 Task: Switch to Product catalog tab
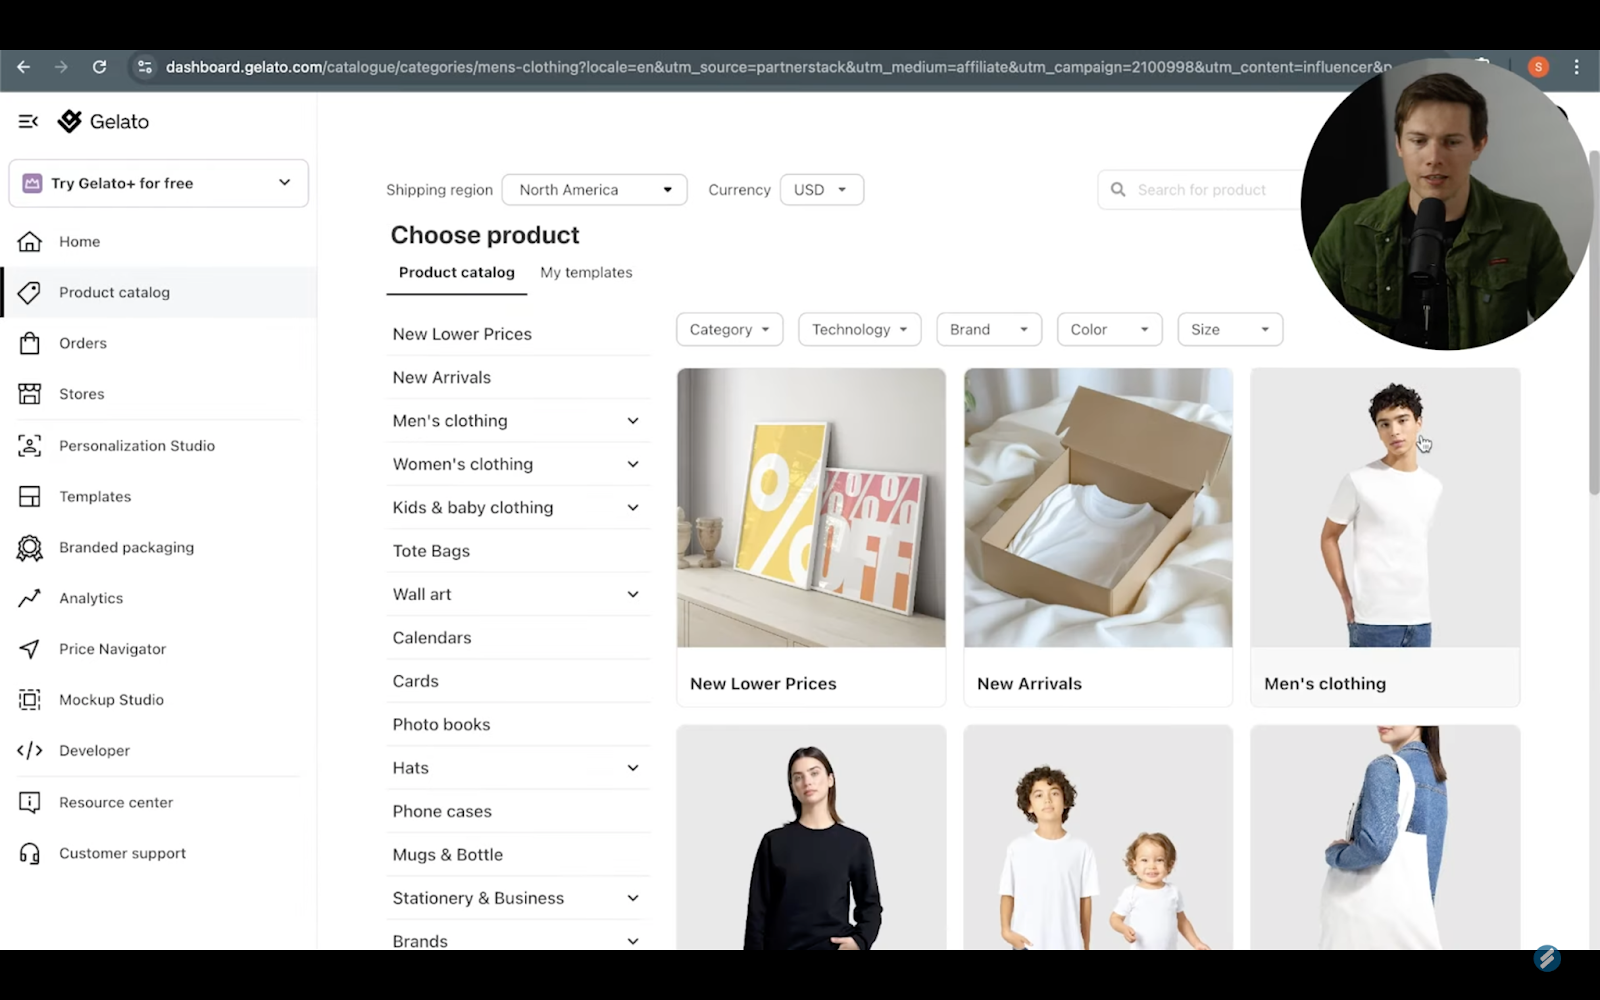click(x=457, y=272)
